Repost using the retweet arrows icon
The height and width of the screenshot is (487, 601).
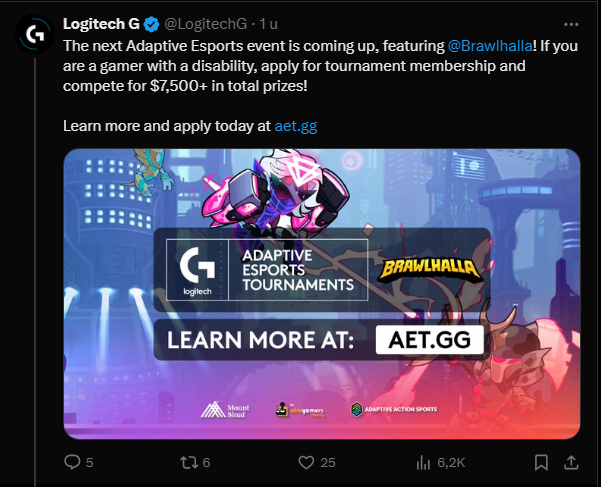click(x=189, y=462)
